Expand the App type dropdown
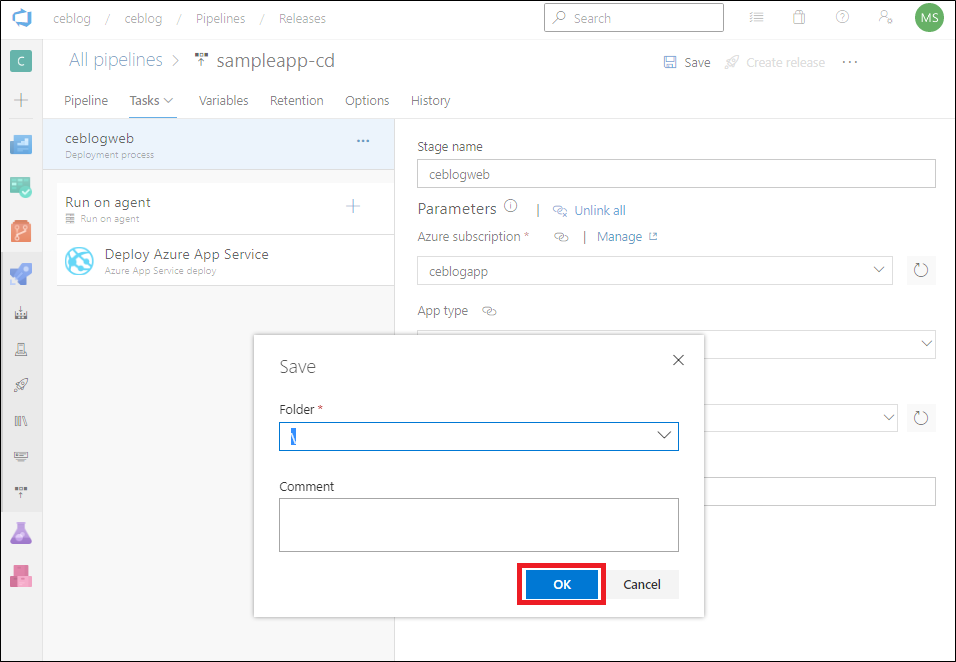Viewport: 956px width, 662px height. (x=926, y=344)
